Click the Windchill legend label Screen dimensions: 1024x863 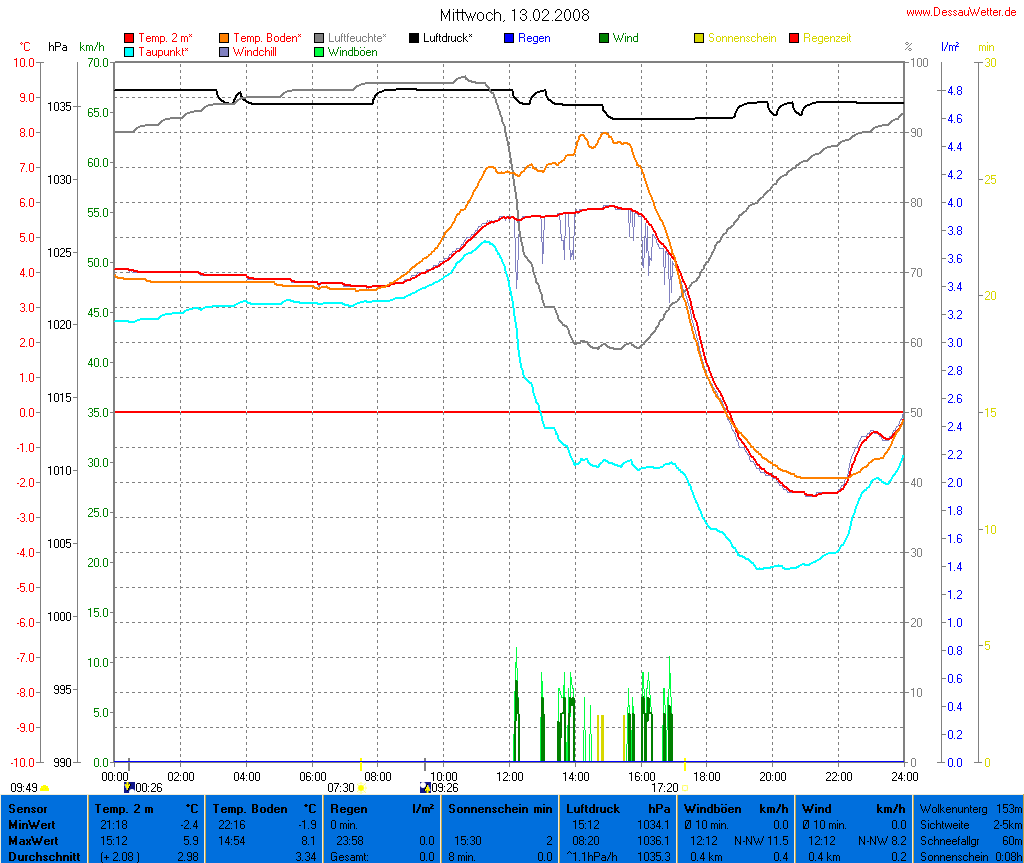[256, 51]
